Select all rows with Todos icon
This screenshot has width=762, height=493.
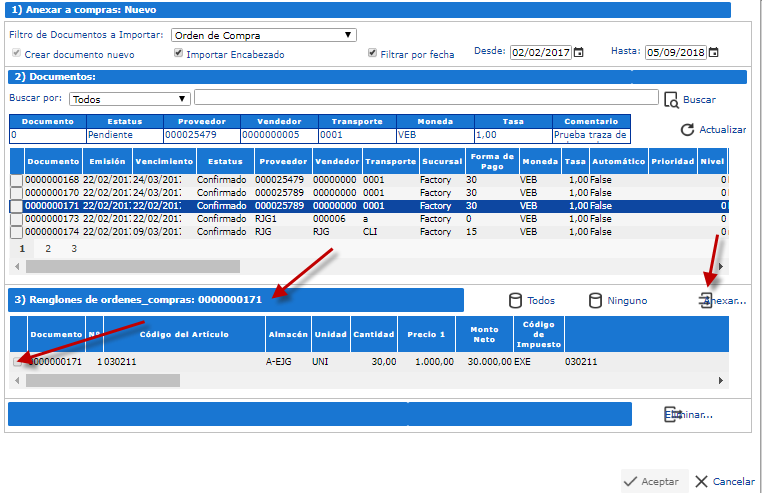516,300
